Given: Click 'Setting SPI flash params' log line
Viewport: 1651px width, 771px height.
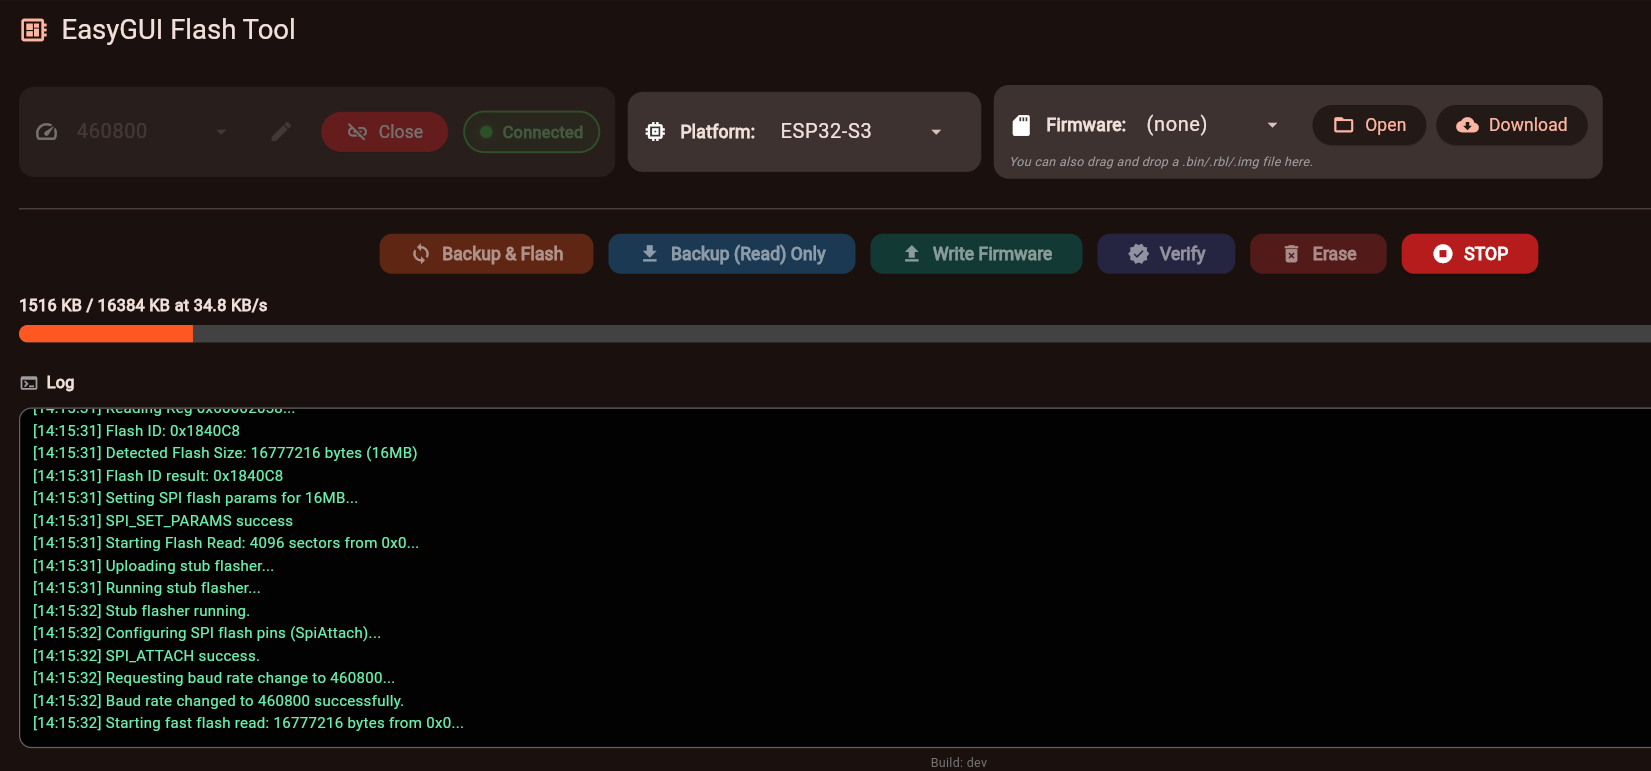Looking at the screenshot, I should pos(195,498).
